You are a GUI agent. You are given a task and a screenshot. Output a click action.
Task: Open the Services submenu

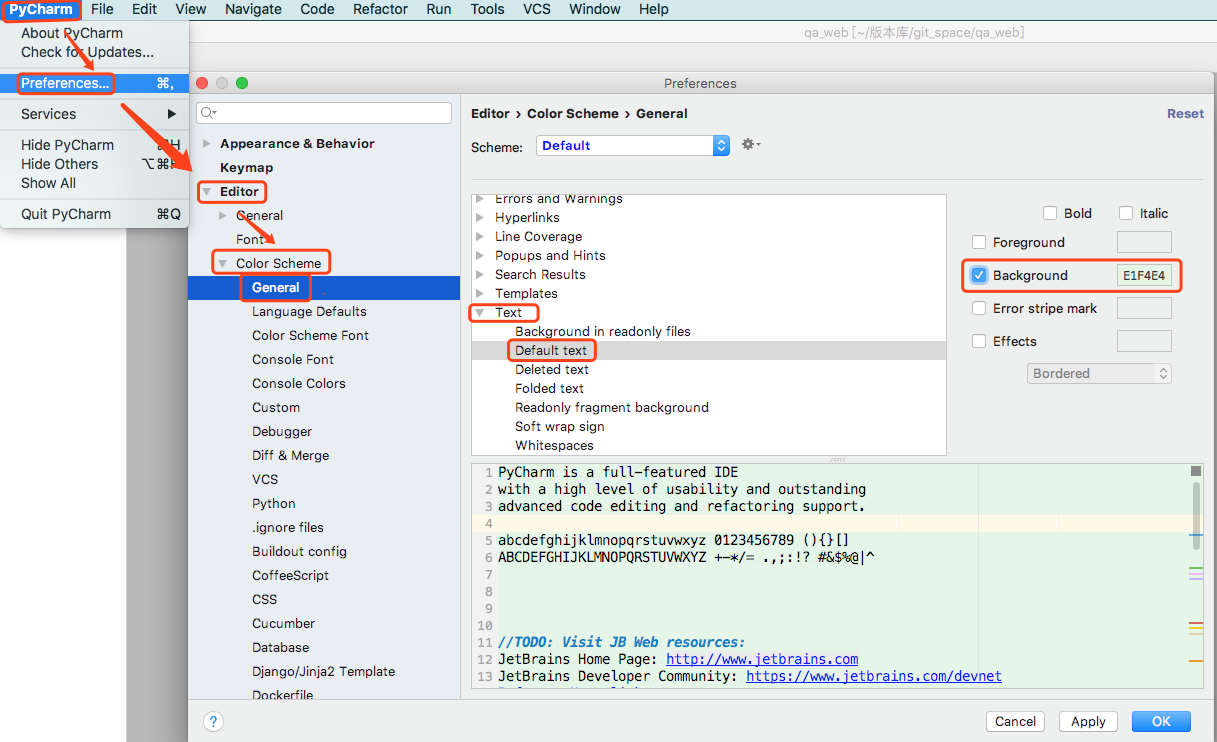94,114
